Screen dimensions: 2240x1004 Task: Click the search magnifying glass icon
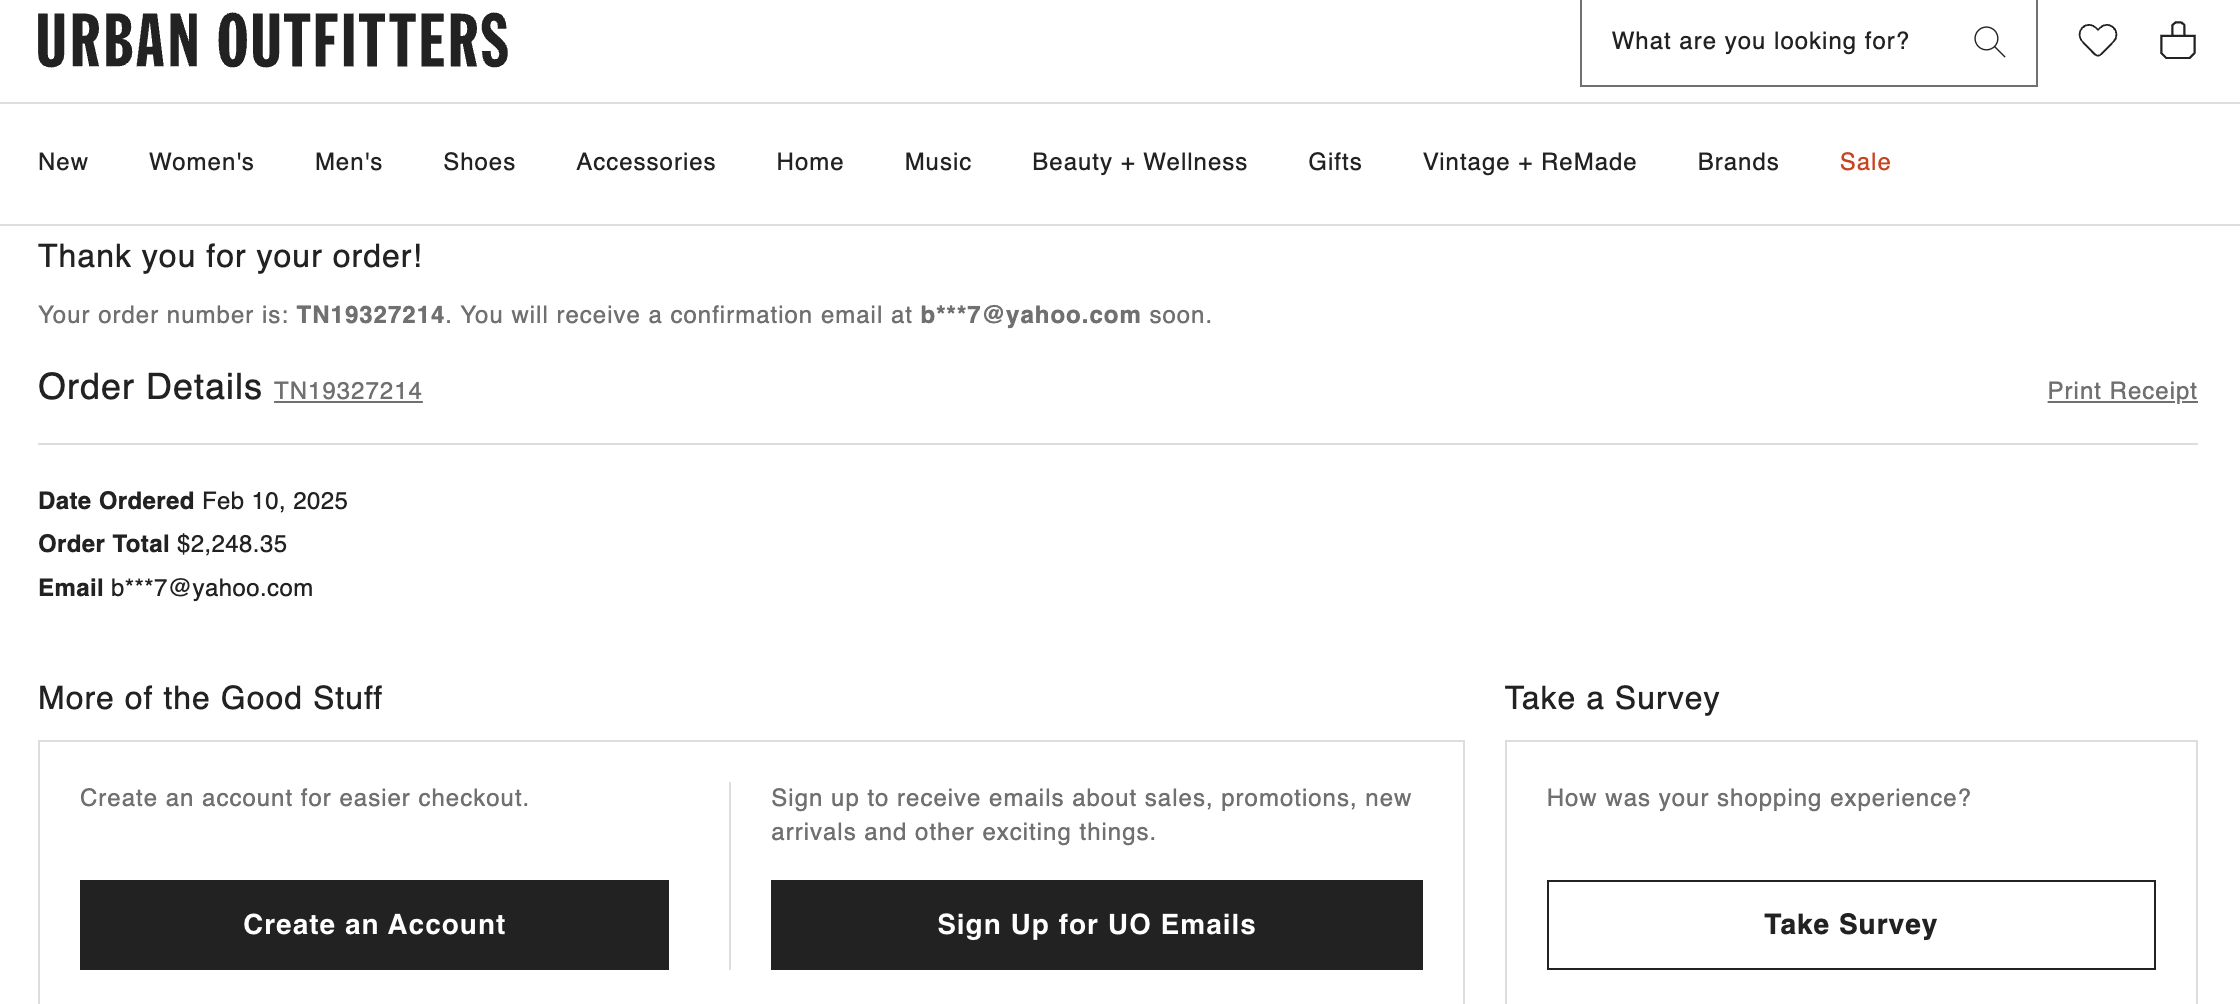[x=1989, y=42]
